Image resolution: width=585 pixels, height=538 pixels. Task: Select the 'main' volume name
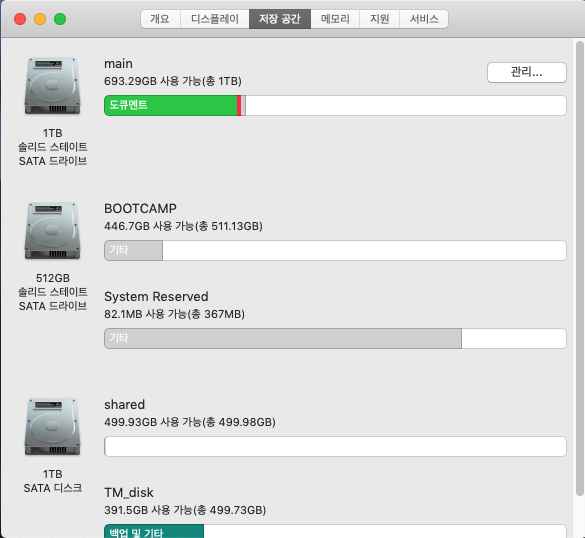(118, 64)
